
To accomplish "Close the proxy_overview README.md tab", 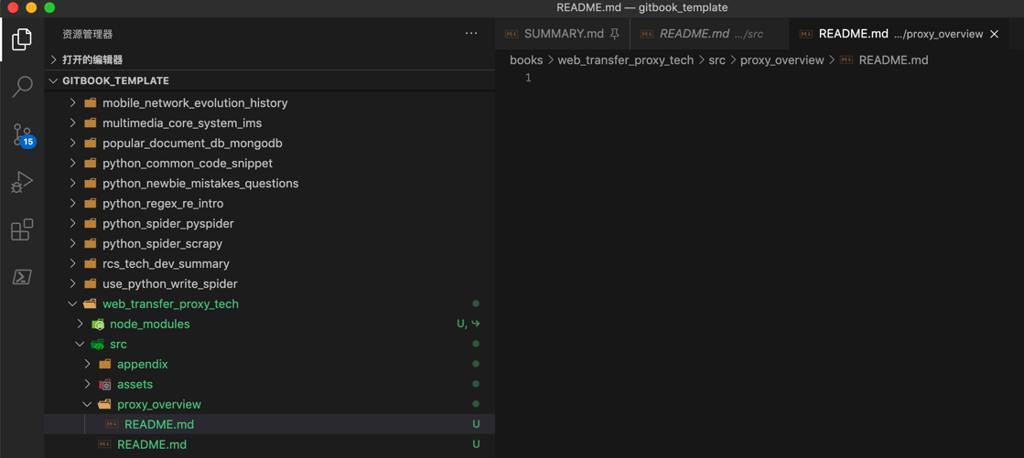I will [994, 34].
